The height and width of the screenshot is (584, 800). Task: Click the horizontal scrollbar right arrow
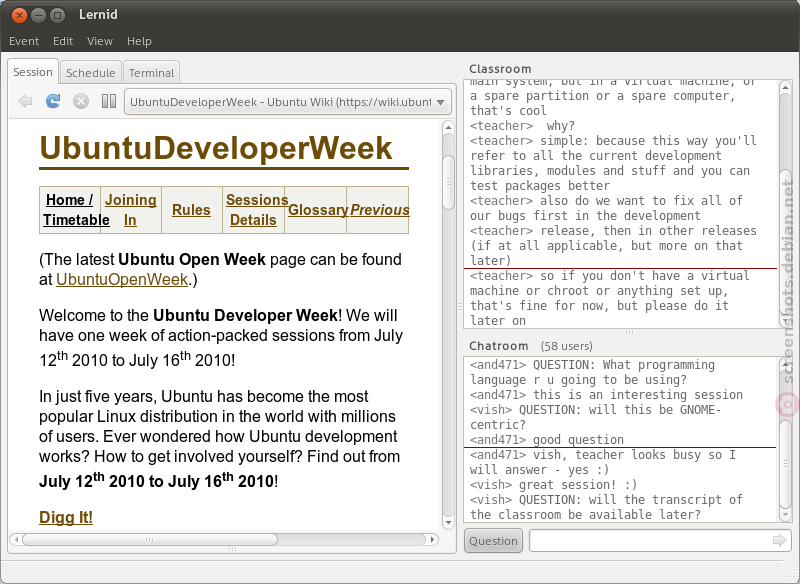pos(433,539)
